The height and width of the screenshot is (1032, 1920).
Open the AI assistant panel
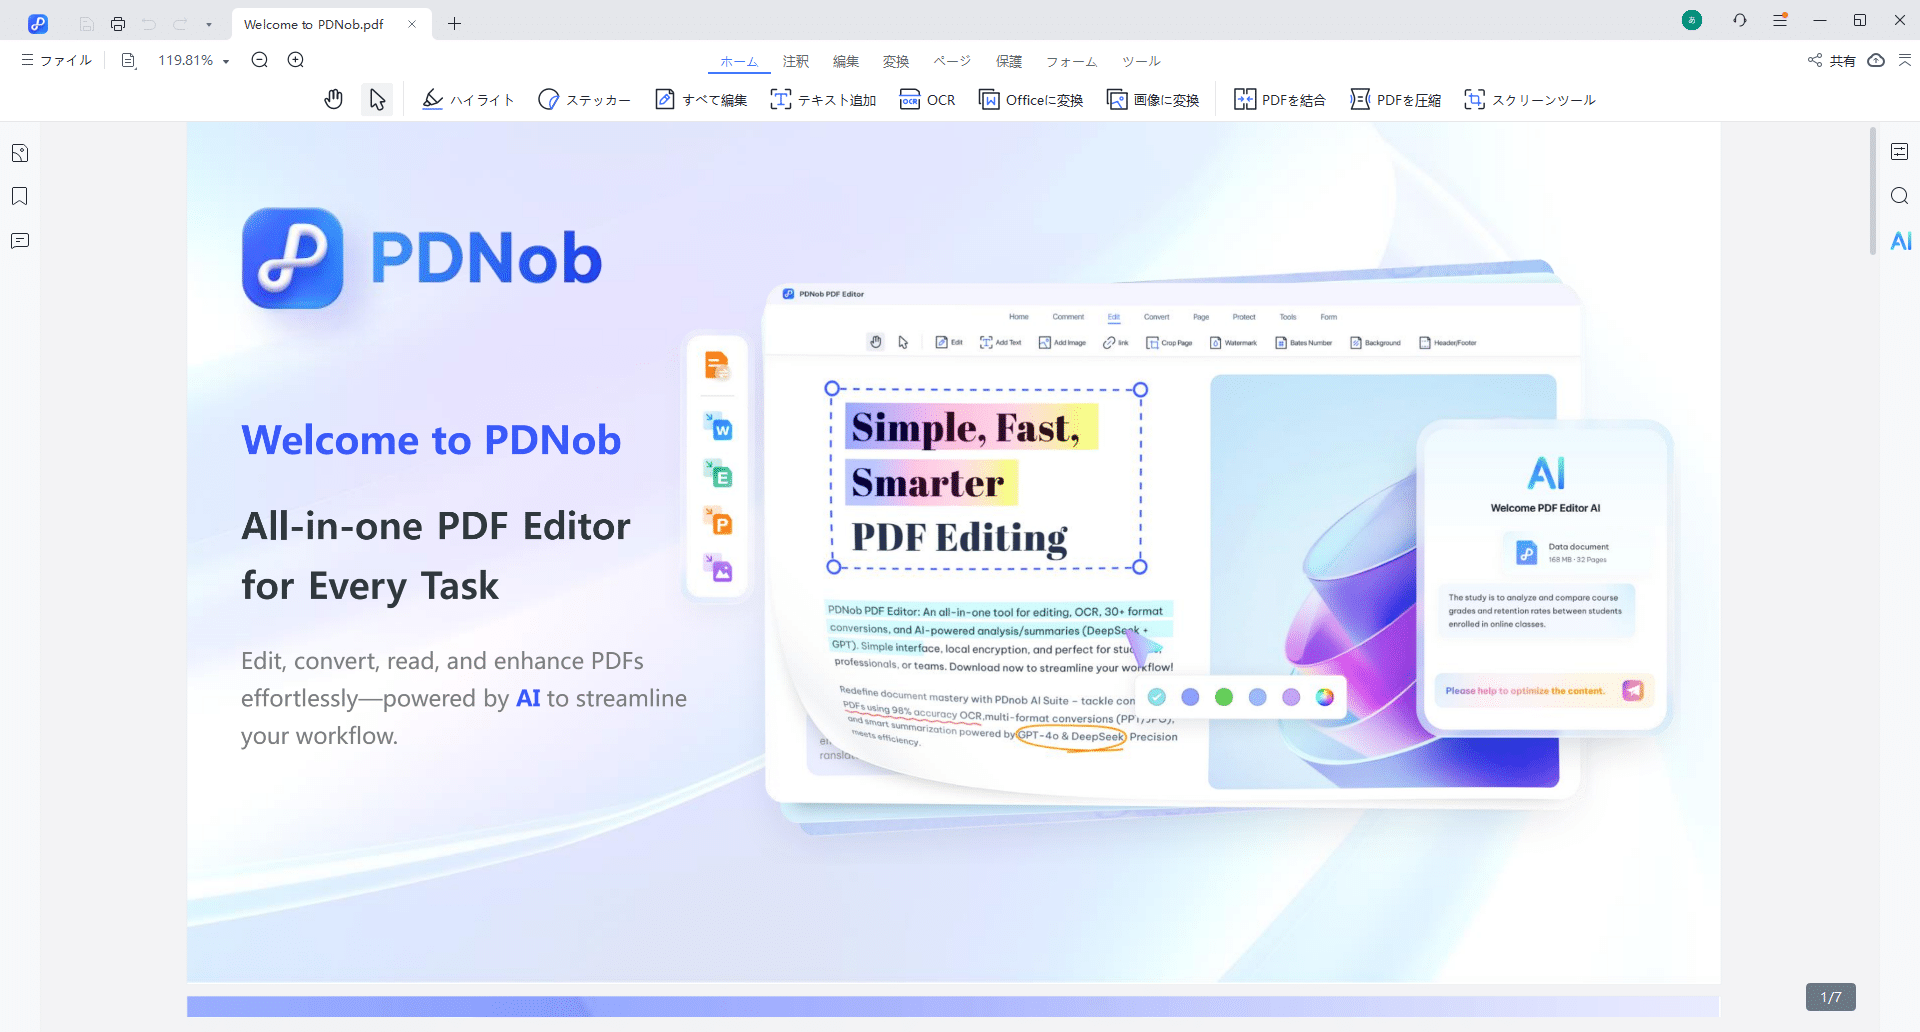coord(1900,241)
